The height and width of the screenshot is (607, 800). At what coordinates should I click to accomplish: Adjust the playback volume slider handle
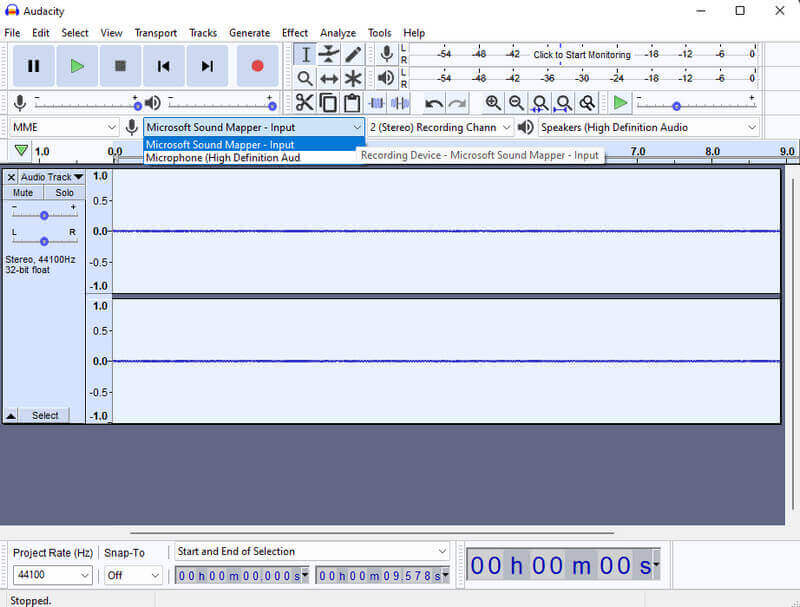[x=272, y=106]
